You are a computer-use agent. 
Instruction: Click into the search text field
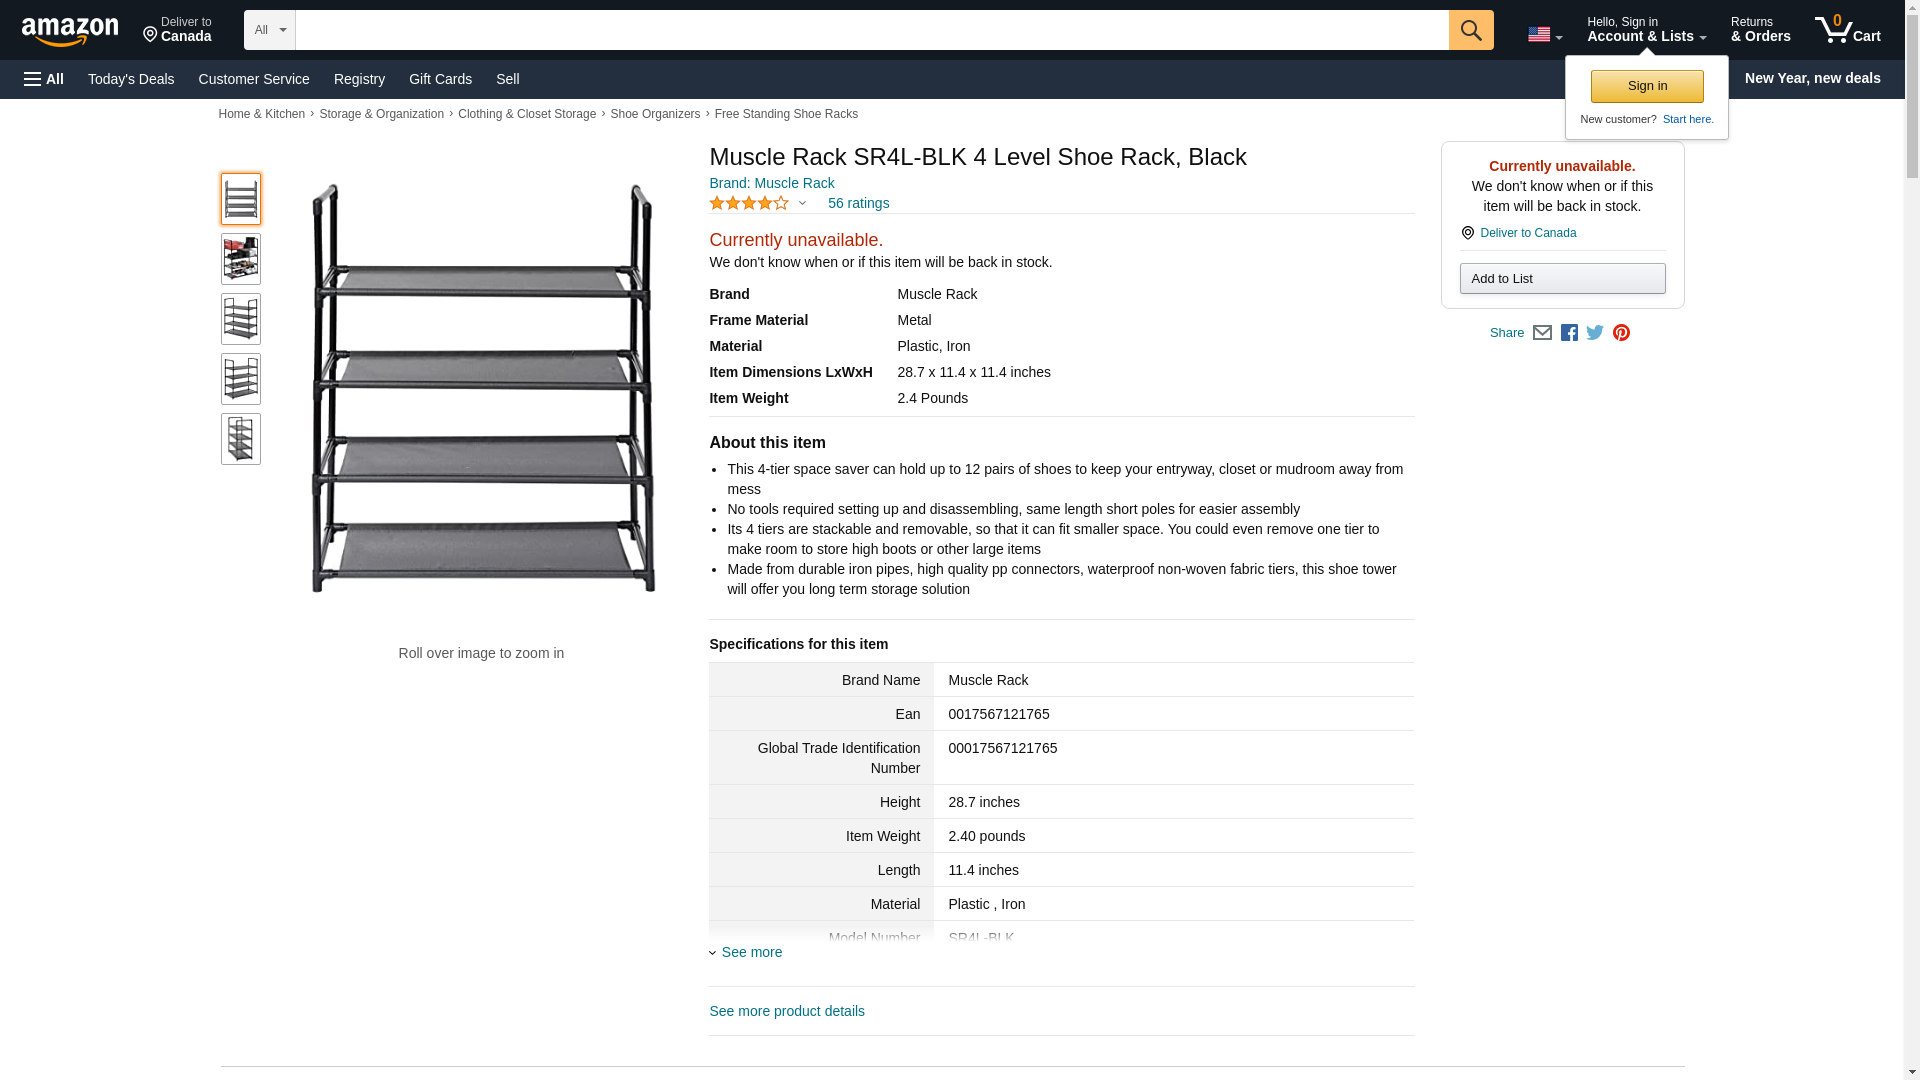pos(870,30)
